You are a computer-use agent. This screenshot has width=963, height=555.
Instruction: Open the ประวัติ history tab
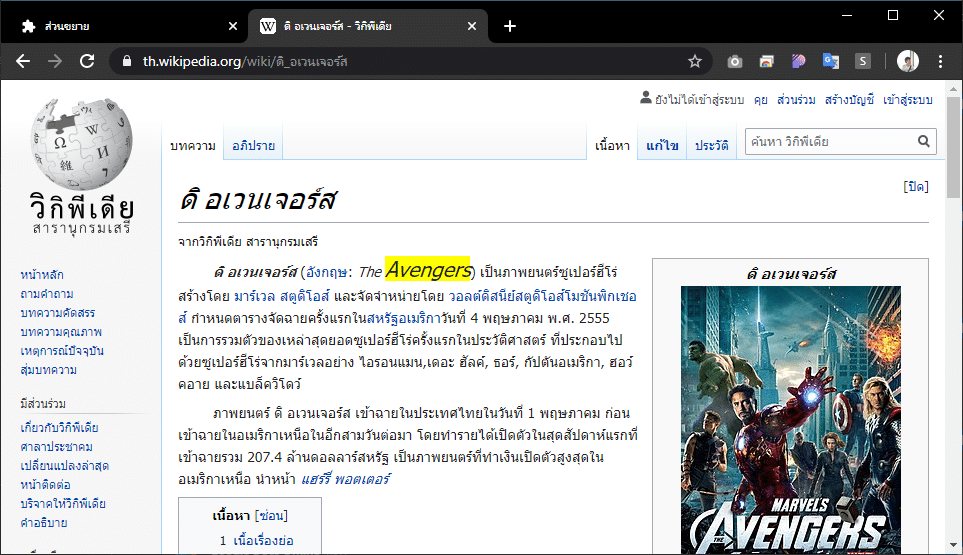click(711, 146)
